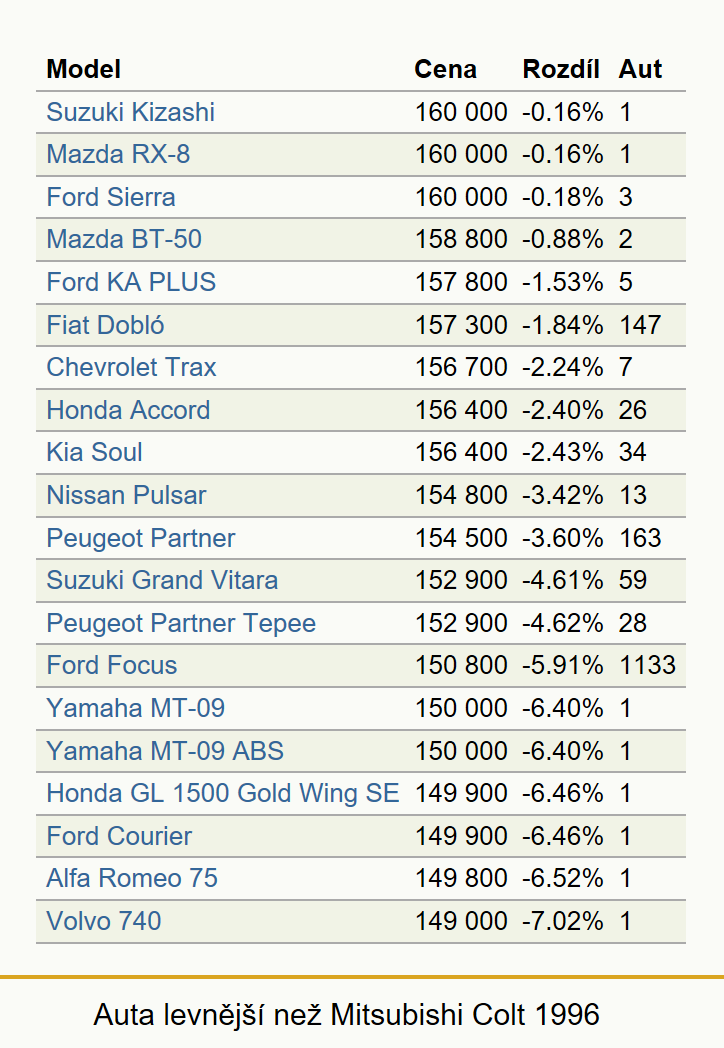Open the Mazda RX-8 link
The image size is (724, 1048).
pos(118,154)
